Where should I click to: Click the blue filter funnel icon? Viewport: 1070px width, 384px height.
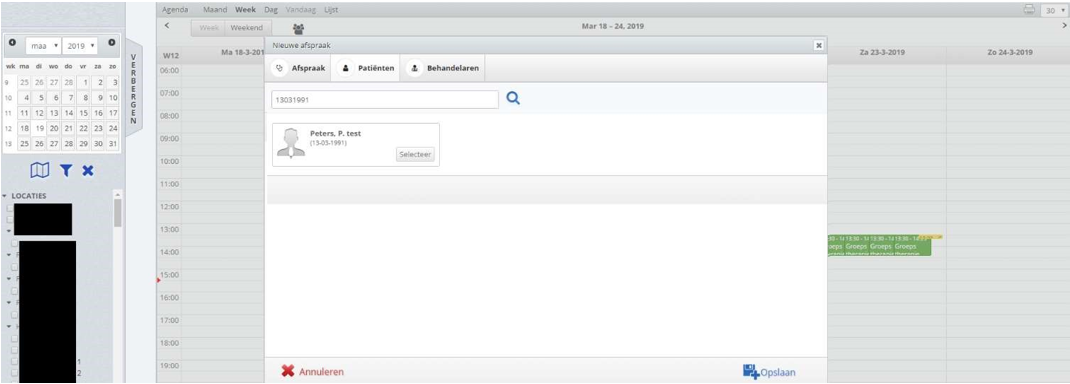click(66, 171)
